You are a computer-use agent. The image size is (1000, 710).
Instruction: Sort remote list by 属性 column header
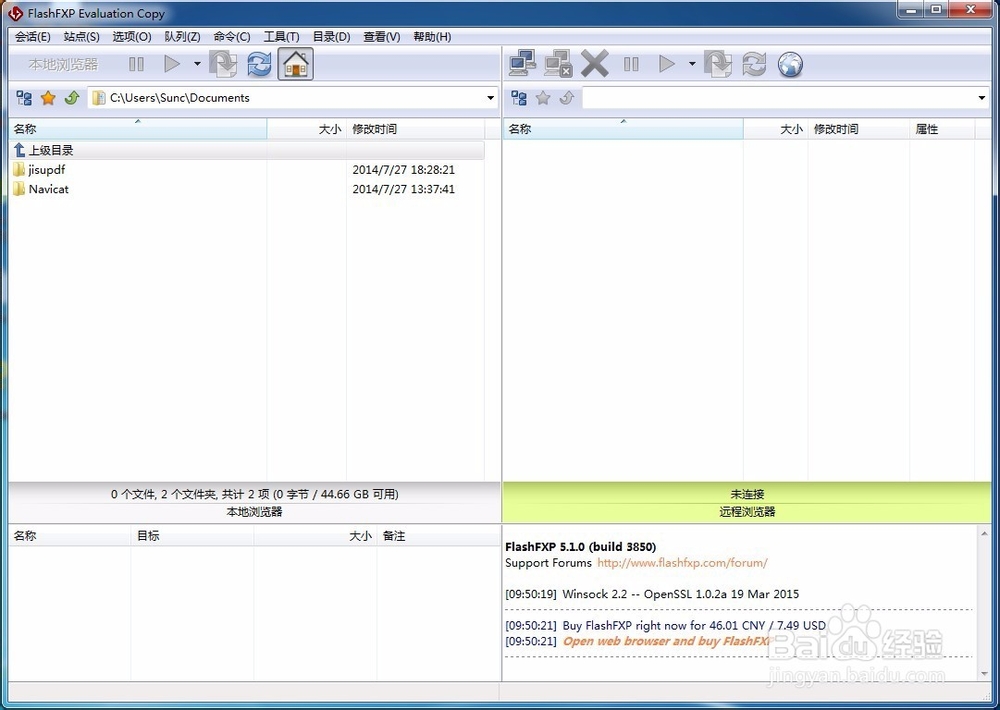[x=943, y=129]
